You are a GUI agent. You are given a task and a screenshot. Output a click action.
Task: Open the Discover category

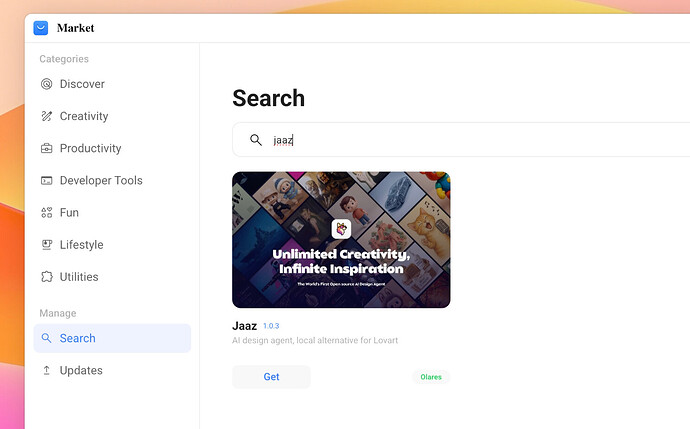click(82, 84)
